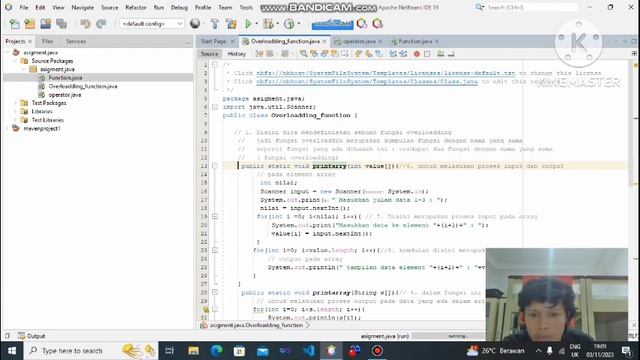Click the Debug Project toolbar icon
Image resolution: width=640 pixels, height=360 pixels.
pos(268,24)
